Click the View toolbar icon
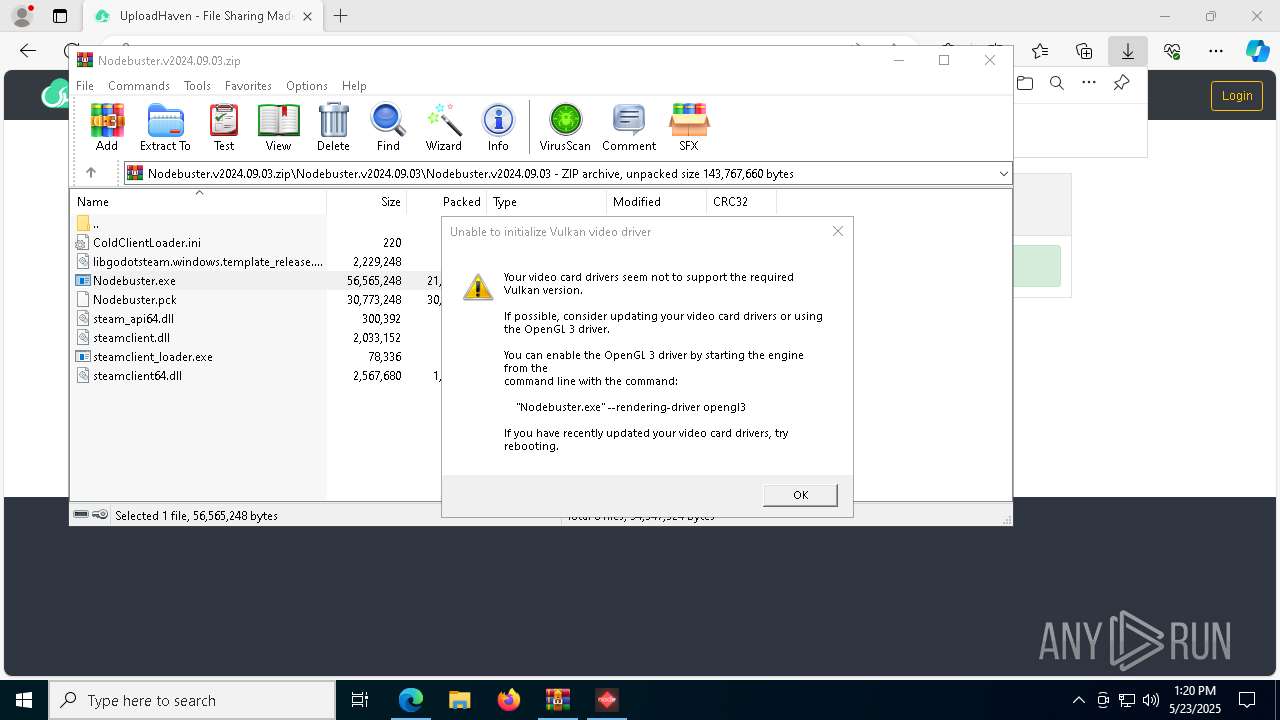The image size is (1280, 720). click(x=278, y=127)
